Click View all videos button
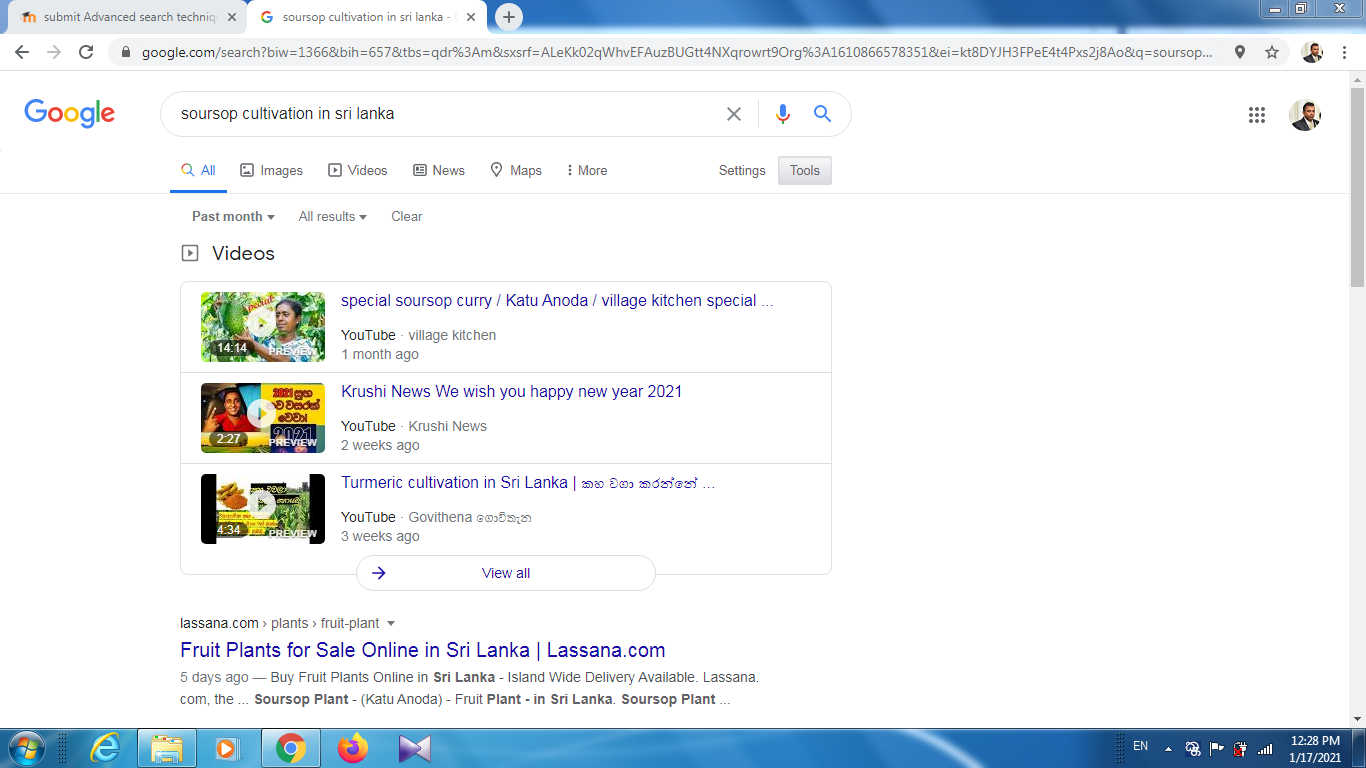The width and height of the screenshot is (1366, 768). tap(506, 573)
